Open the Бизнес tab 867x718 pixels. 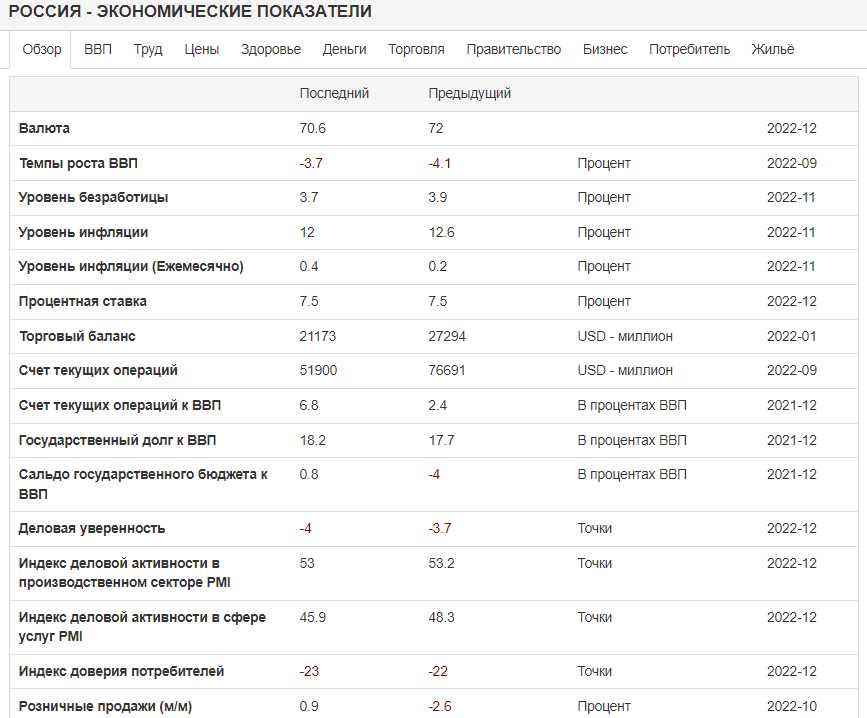[605, 50]
